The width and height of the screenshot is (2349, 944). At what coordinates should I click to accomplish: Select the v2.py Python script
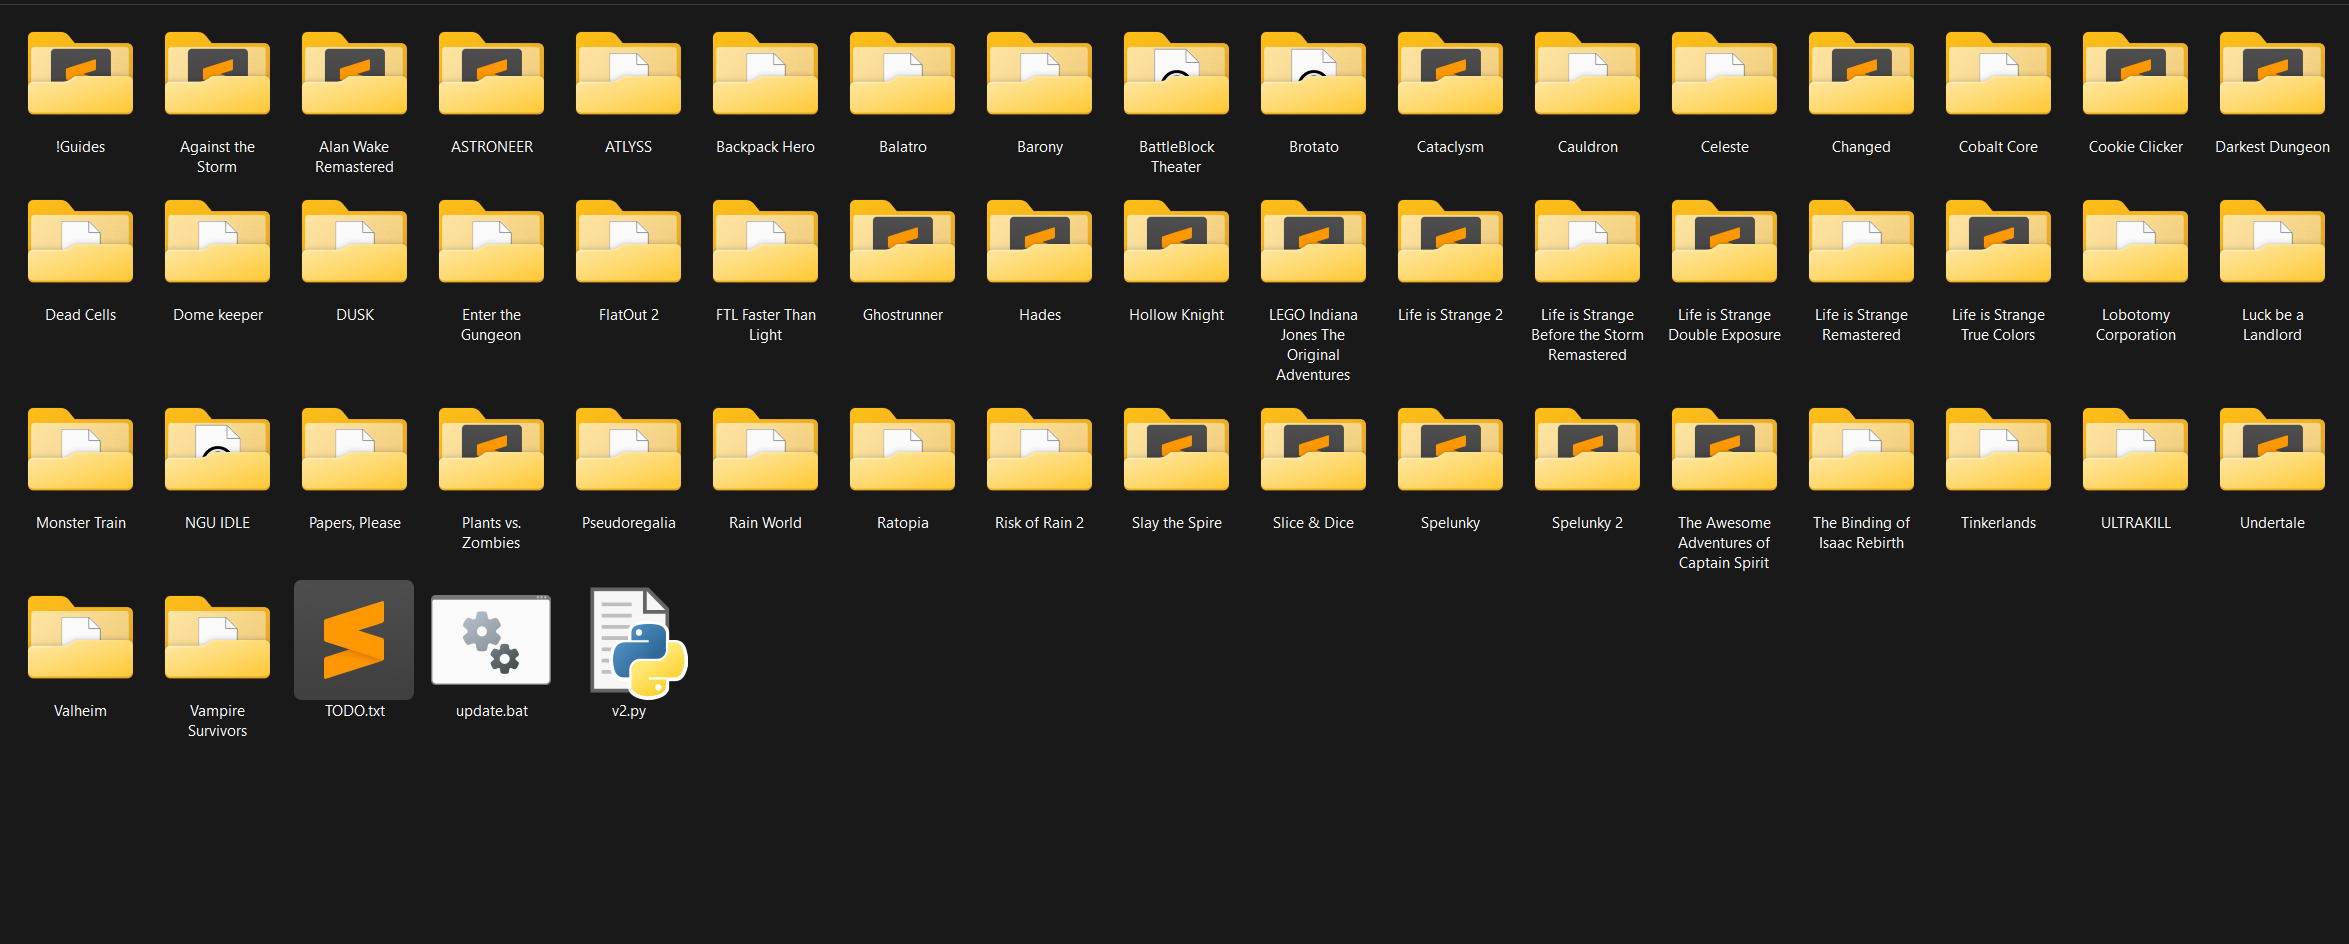point(638,642)
